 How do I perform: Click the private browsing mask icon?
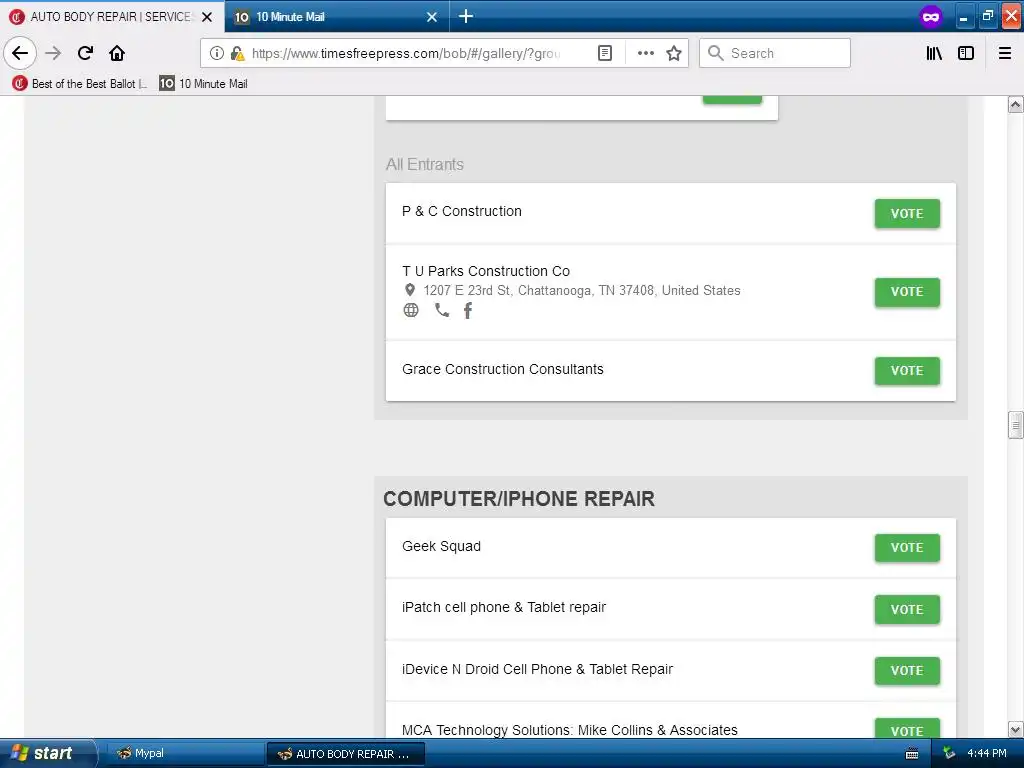tap(931, 16)
